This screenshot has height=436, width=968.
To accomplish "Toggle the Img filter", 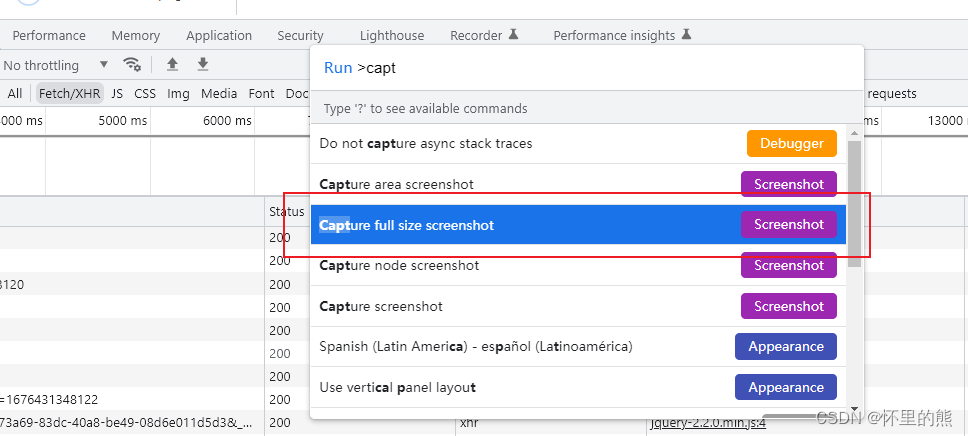I will (178, 93).
